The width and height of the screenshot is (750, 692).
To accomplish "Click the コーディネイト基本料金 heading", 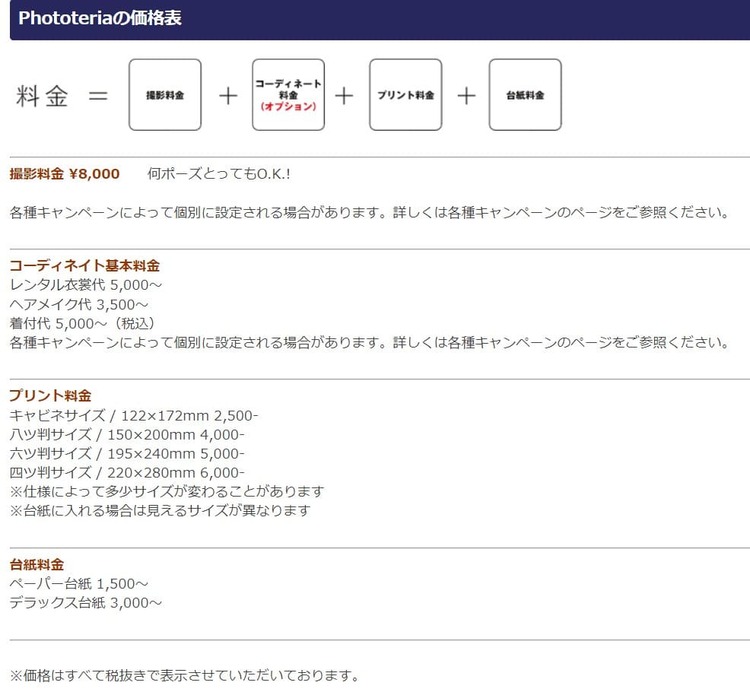I will (x=85, y=265).
